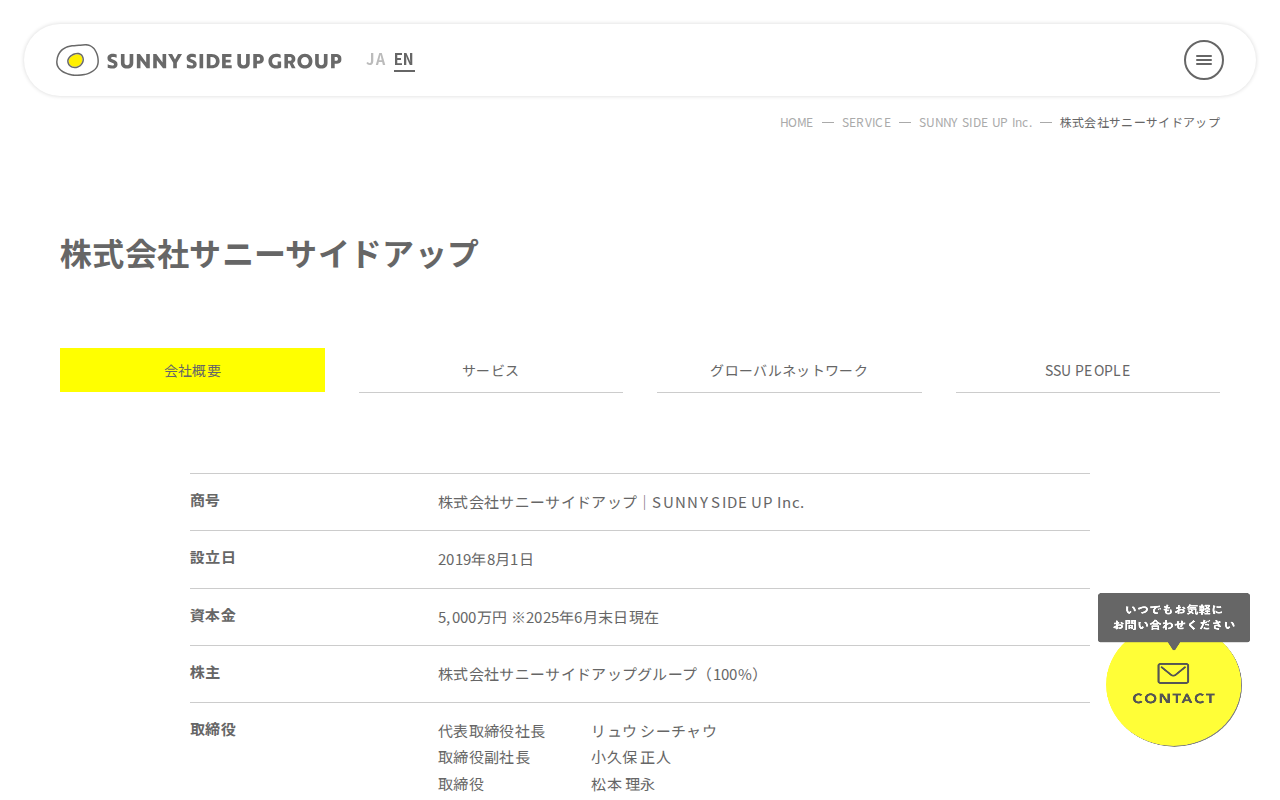Click the 資本金 row label
1280x800 pixels.
[x=213, y=615]
